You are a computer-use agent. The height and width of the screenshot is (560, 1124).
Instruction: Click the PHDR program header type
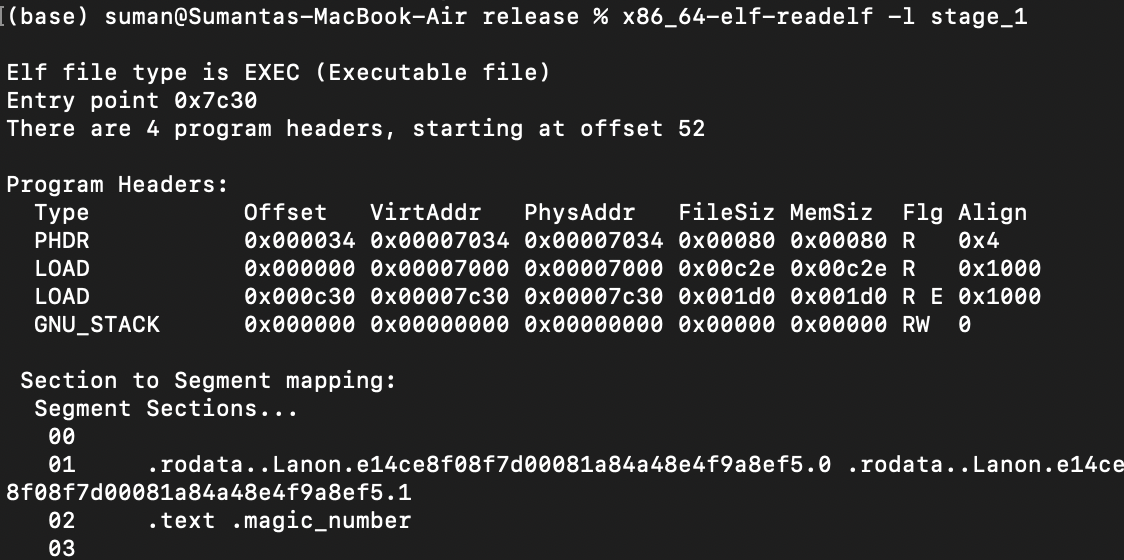62,241
